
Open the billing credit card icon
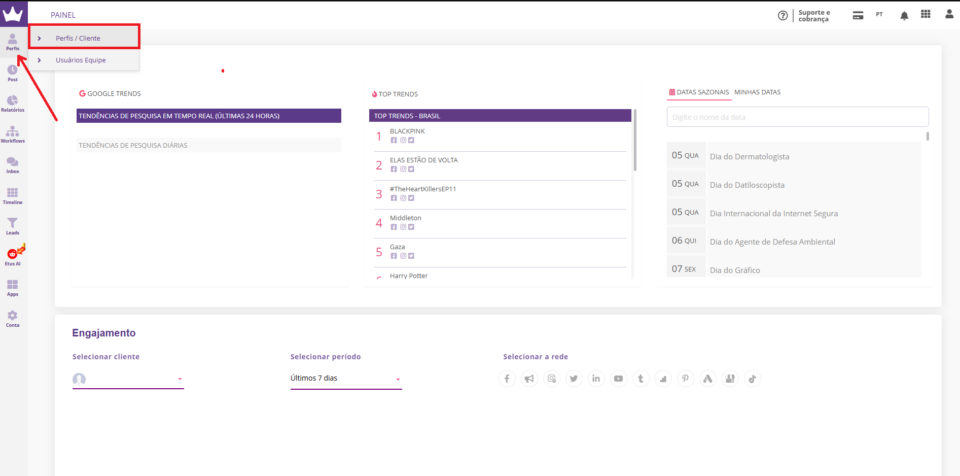coord(858,15)
